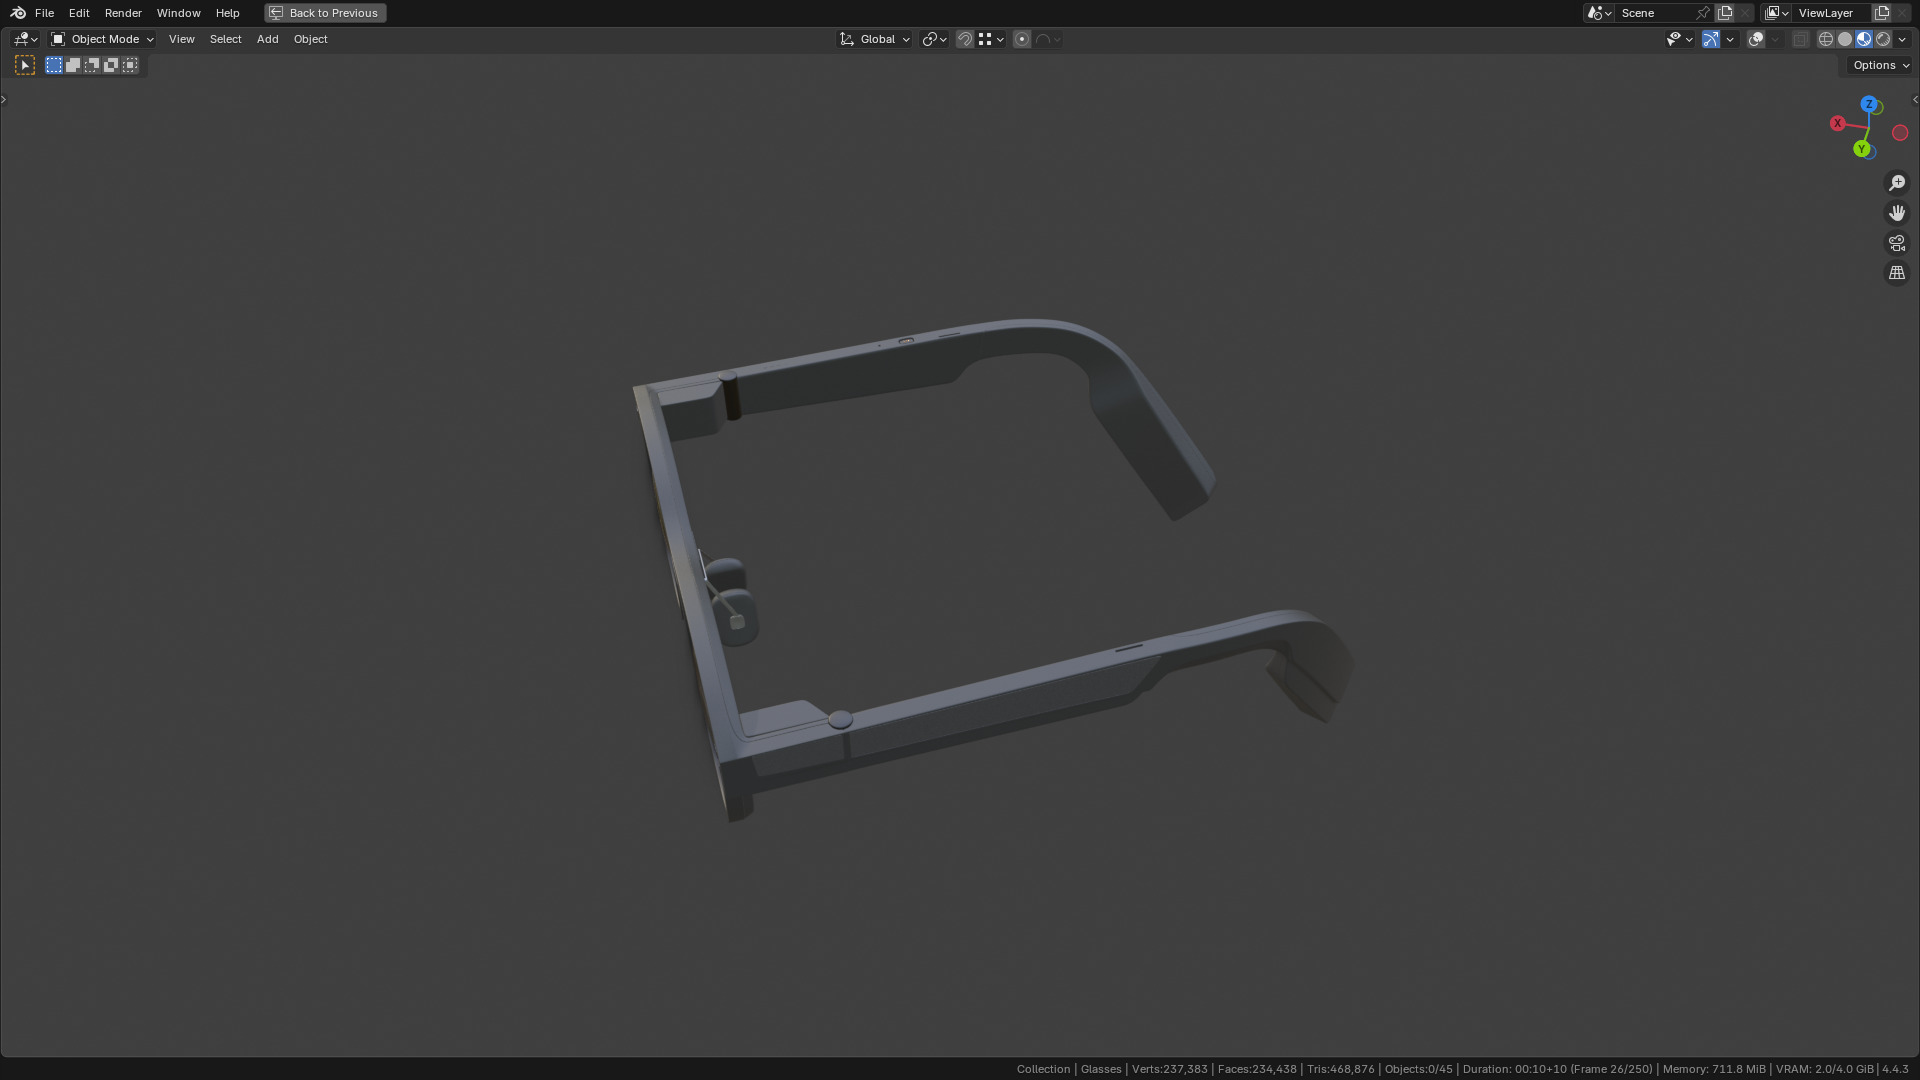The width and height of the screenshot is (1920, 1080).
Task: Toggle viewport overlays button
Action: [1755, 39]
